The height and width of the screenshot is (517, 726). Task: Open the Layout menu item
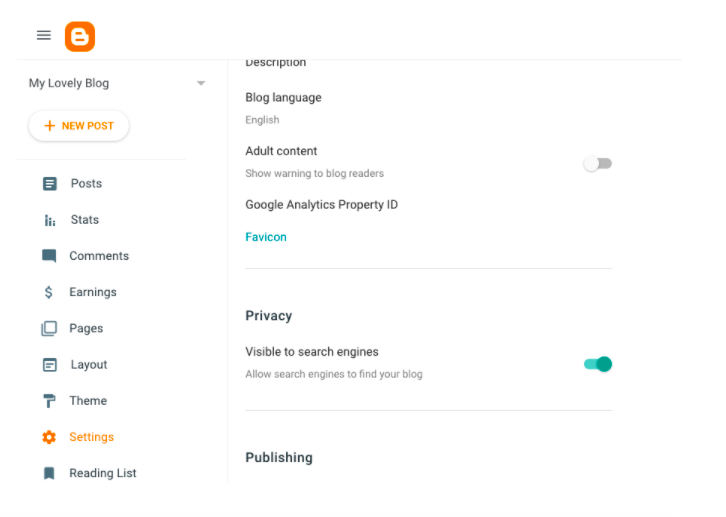point(89,365)
